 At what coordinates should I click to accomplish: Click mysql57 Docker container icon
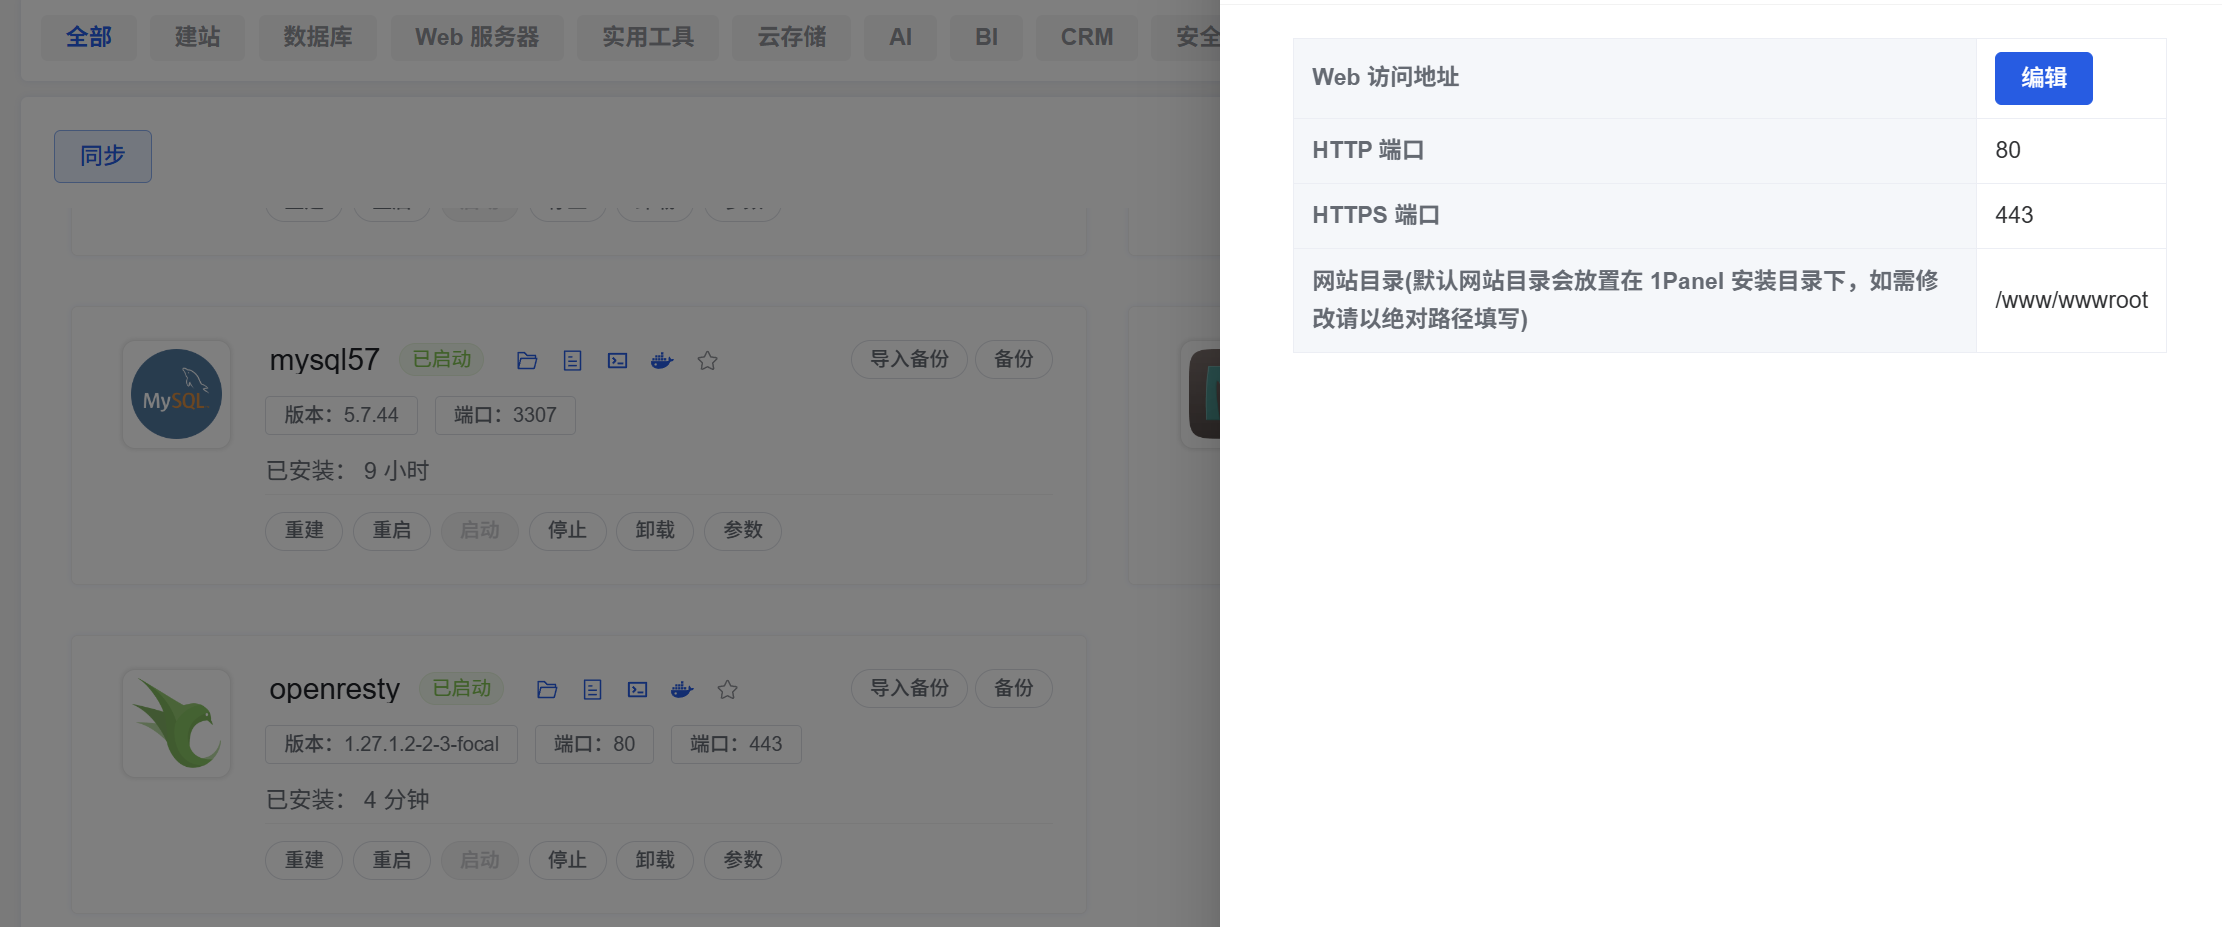tap(662, 361)
